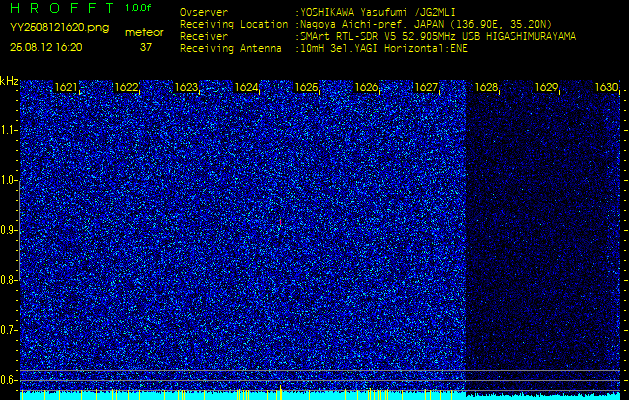The image size is (629, 400).
Task: Click the 1621 time marker
Action: [66, 87]
